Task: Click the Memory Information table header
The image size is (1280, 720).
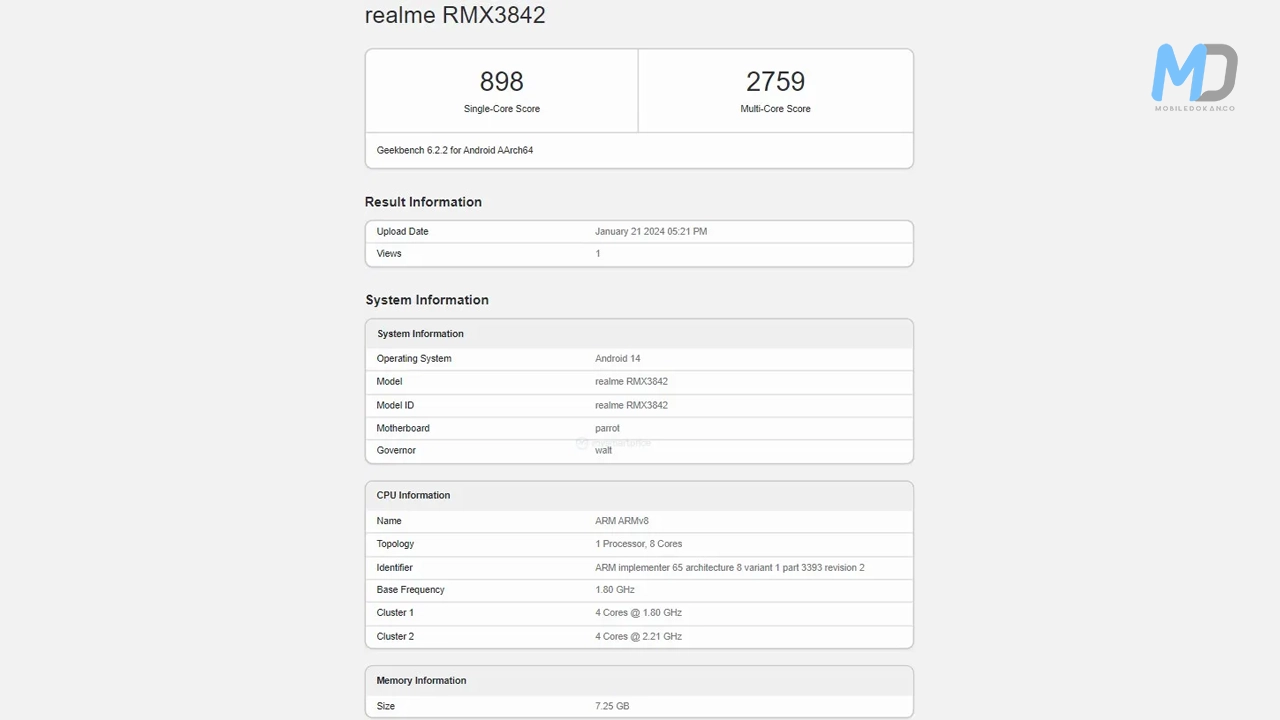Action: [421, 681]
